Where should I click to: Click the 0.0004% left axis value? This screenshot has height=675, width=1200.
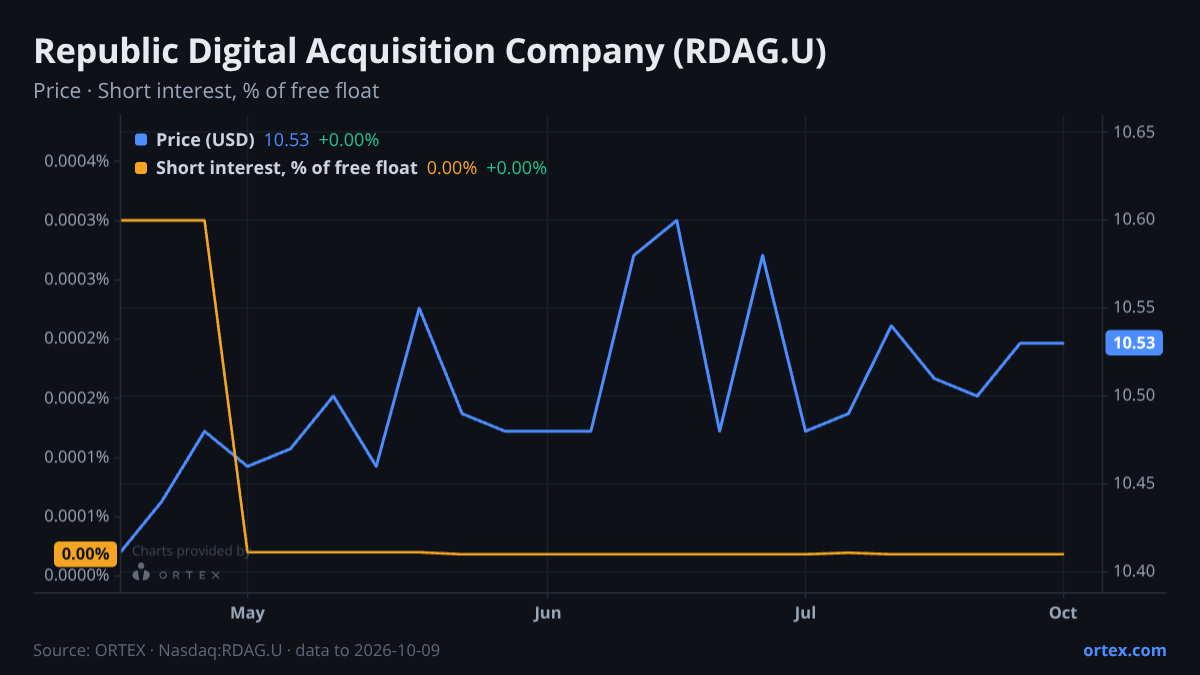(77, 161)
